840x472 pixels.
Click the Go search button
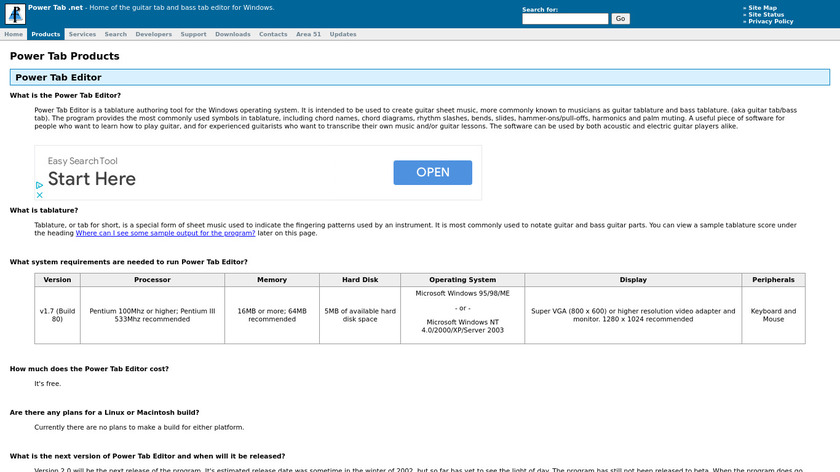620,19
